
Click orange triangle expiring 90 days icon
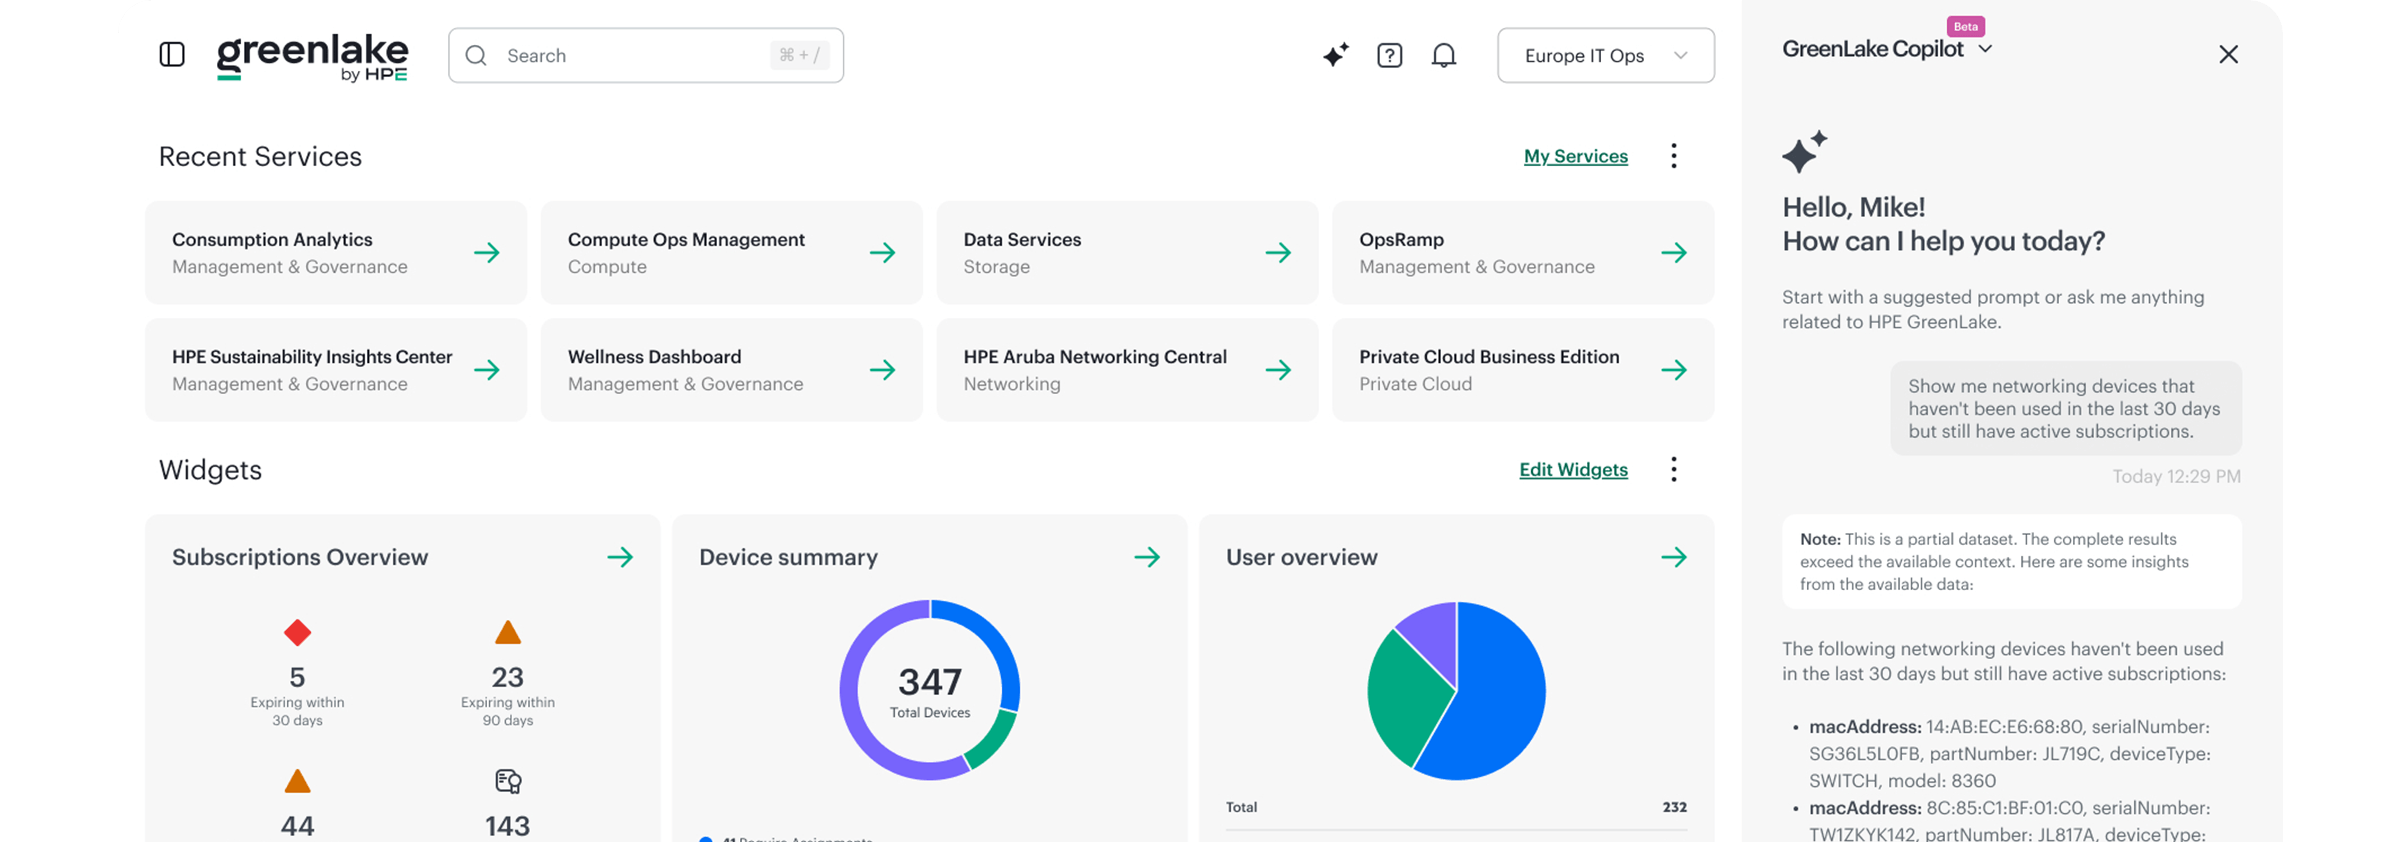click(508, 632)
